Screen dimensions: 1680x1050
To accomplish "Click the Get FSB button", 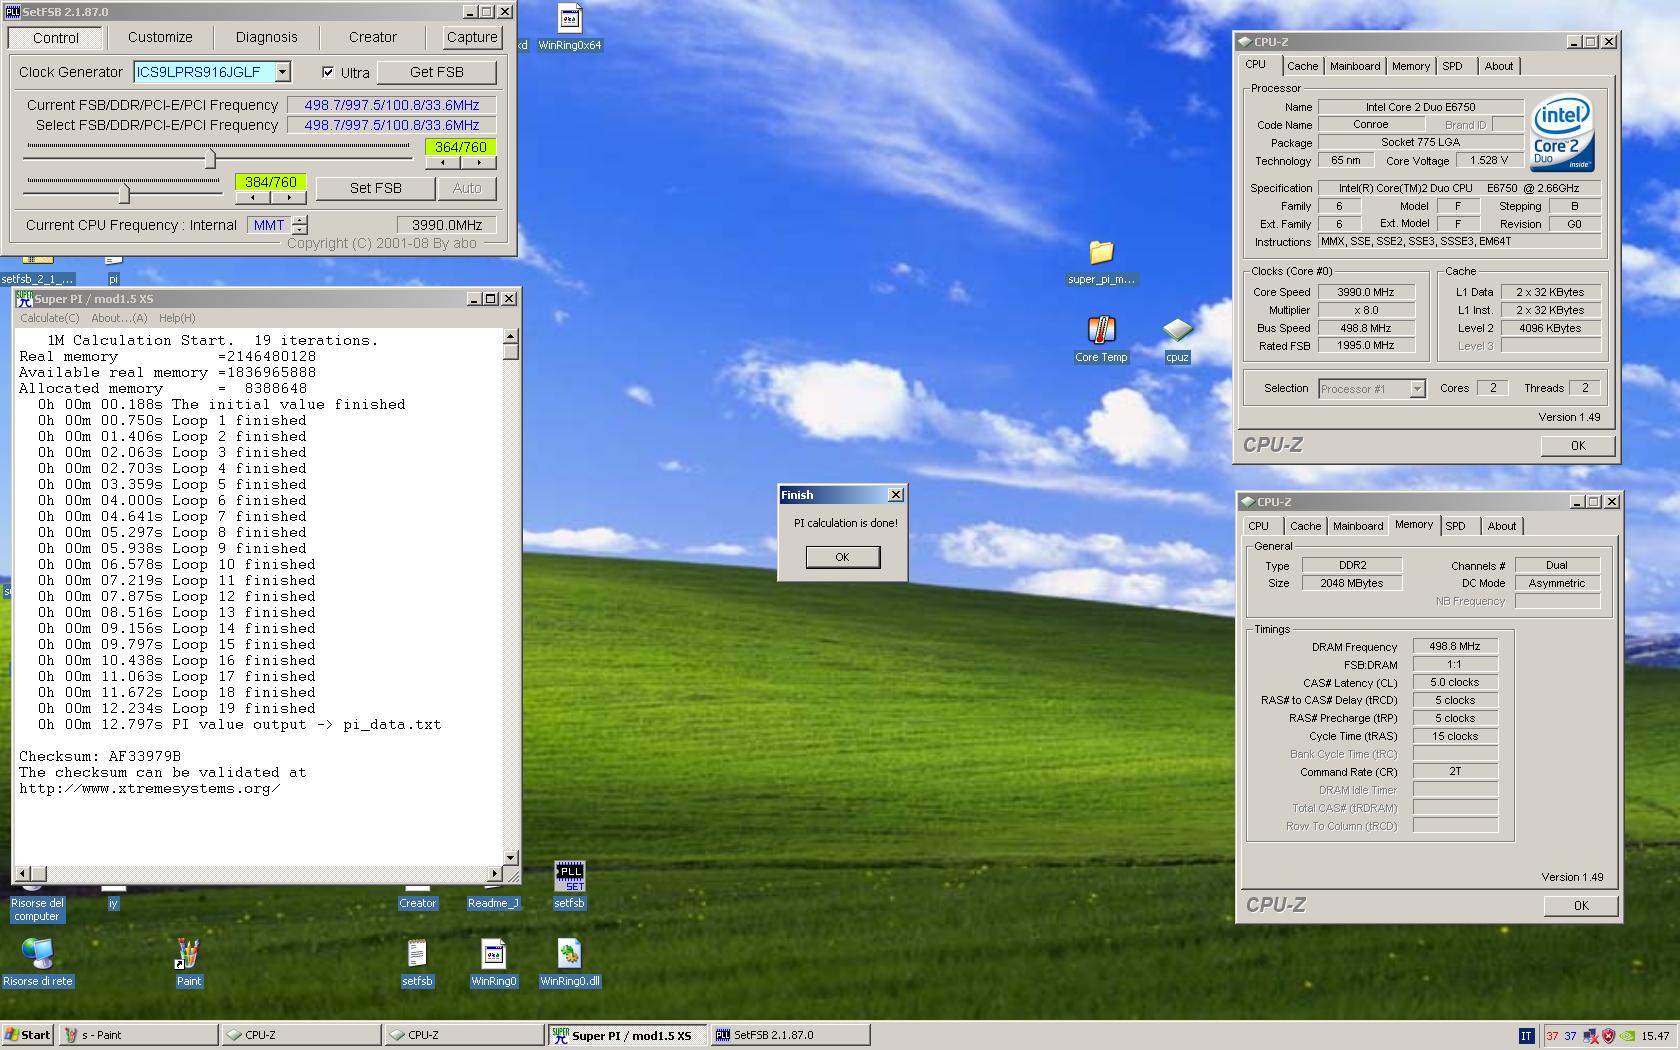I will (437, 72).
